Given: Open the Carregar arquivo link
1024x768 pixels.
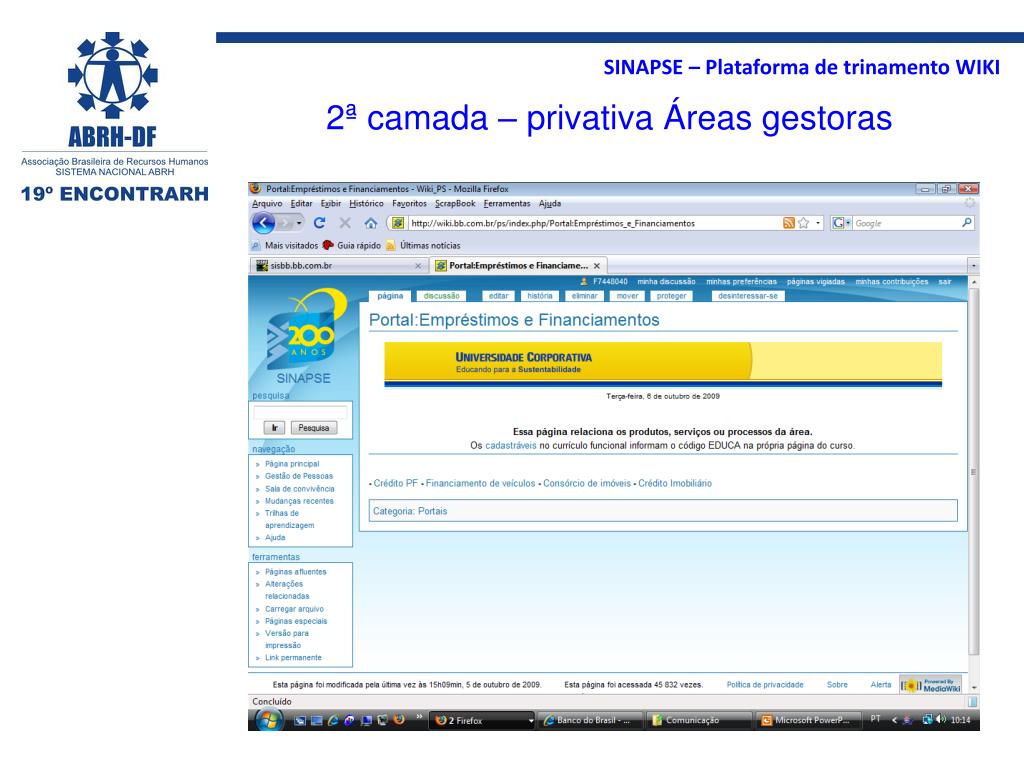Looking at the screenshot, I should click(x=294, y=609).
